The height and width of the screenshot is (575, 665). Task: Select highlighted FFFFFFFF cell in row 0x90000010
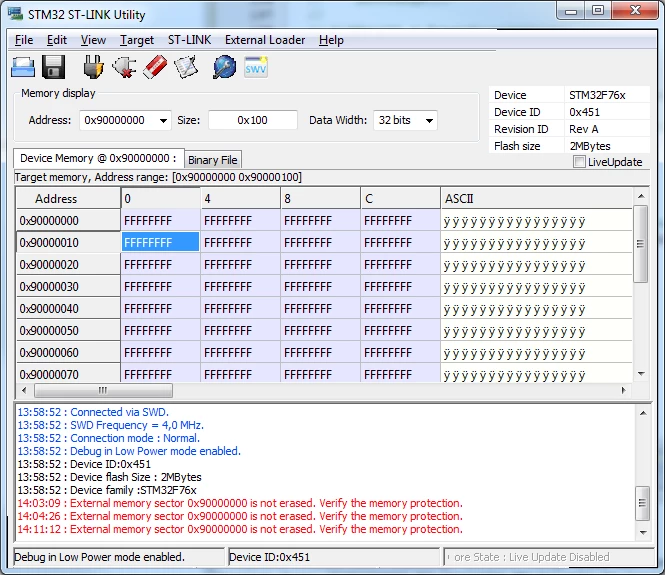click(160, 242)
